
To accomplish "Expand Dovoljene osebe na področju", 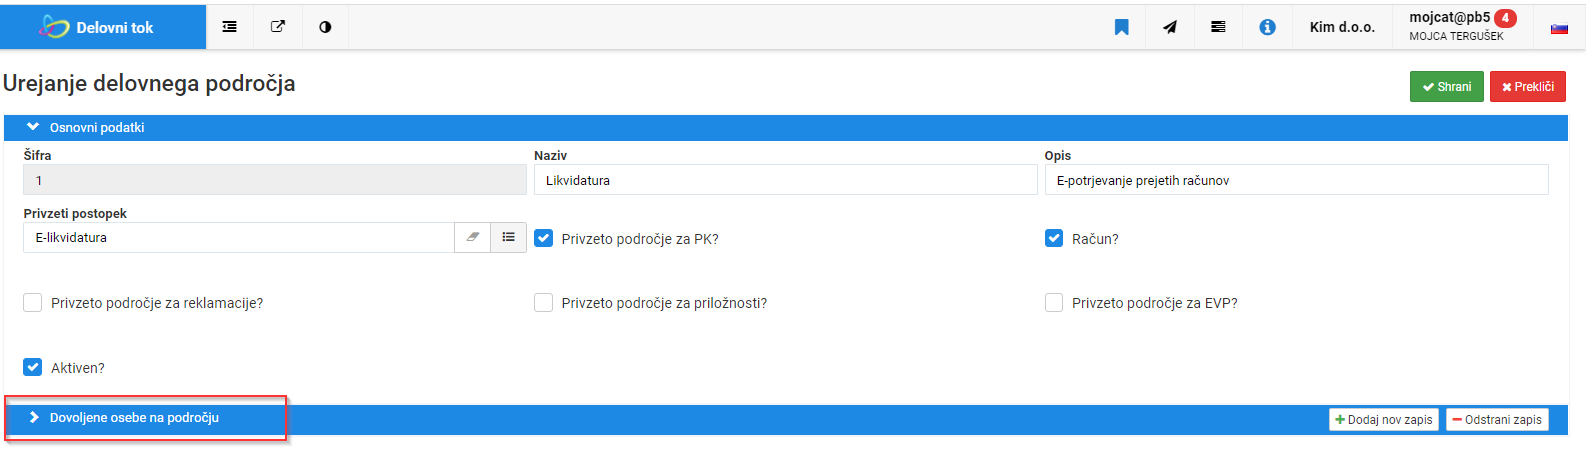I will click(x=134, y=417).
